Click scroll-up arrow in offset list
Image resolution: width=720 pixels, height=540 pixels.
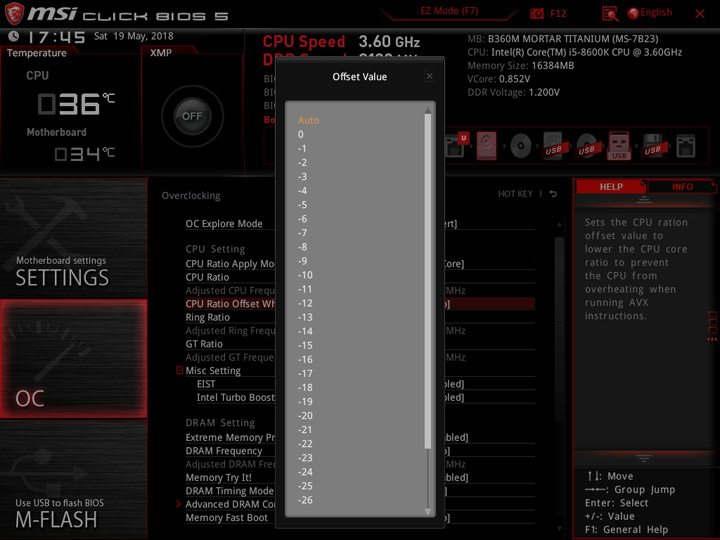click(x=428, y=110)
